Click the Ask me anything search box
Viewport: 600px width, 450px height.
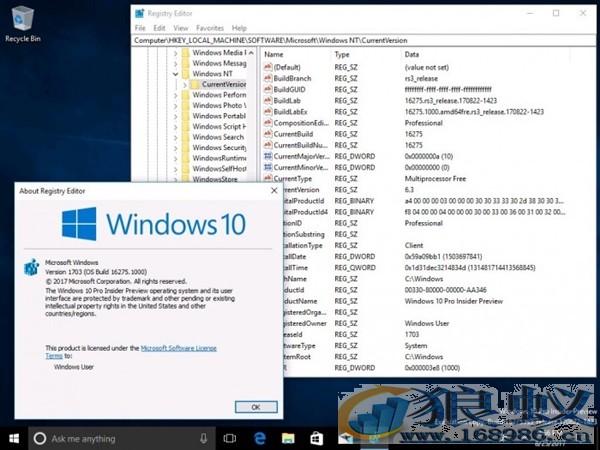click(121, 439)
